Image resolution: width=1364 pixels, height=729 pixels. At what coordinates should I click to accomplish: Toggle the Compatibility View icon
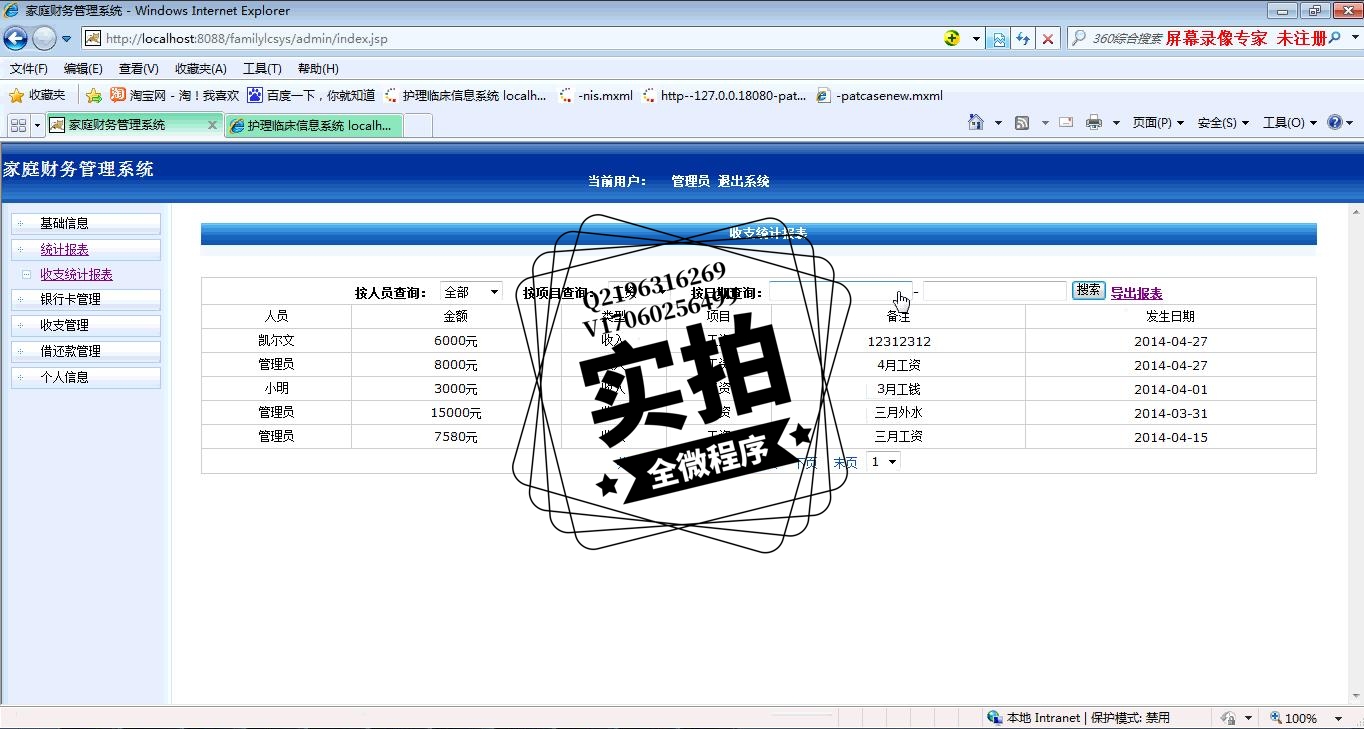tap(998, 39)
